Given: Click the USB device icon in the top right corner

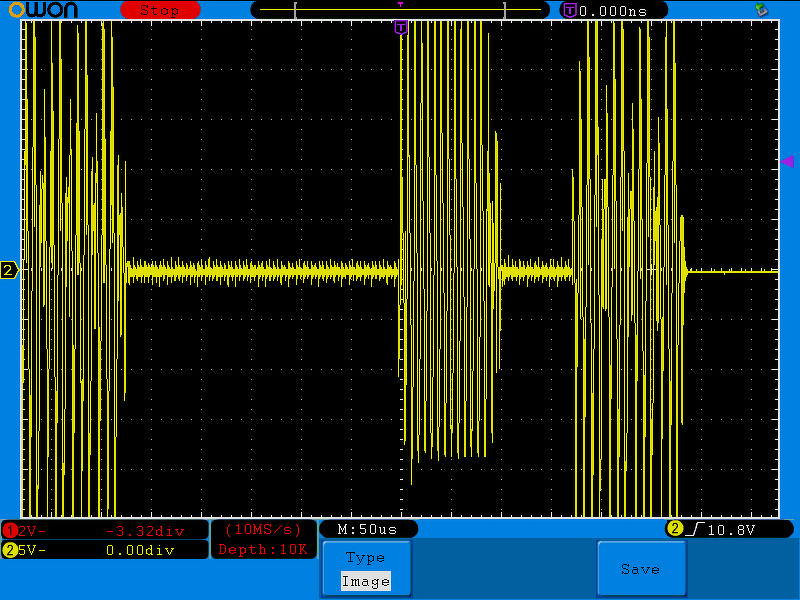Looking at the screenshot, I should pyautogui.click(x=761, y=10).
